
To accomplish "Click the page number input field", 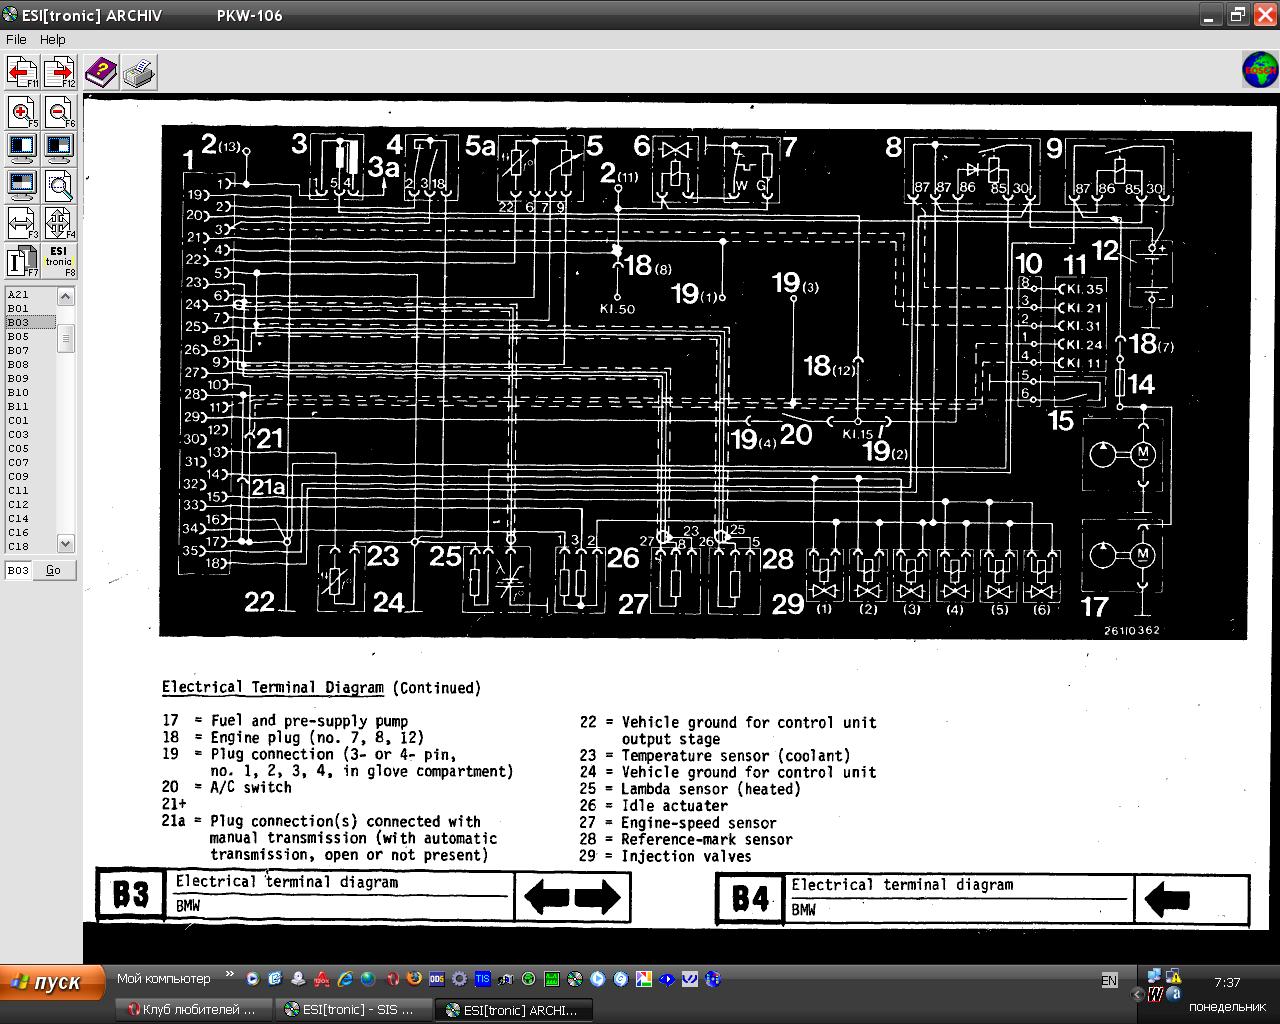I will click(19, 570).
